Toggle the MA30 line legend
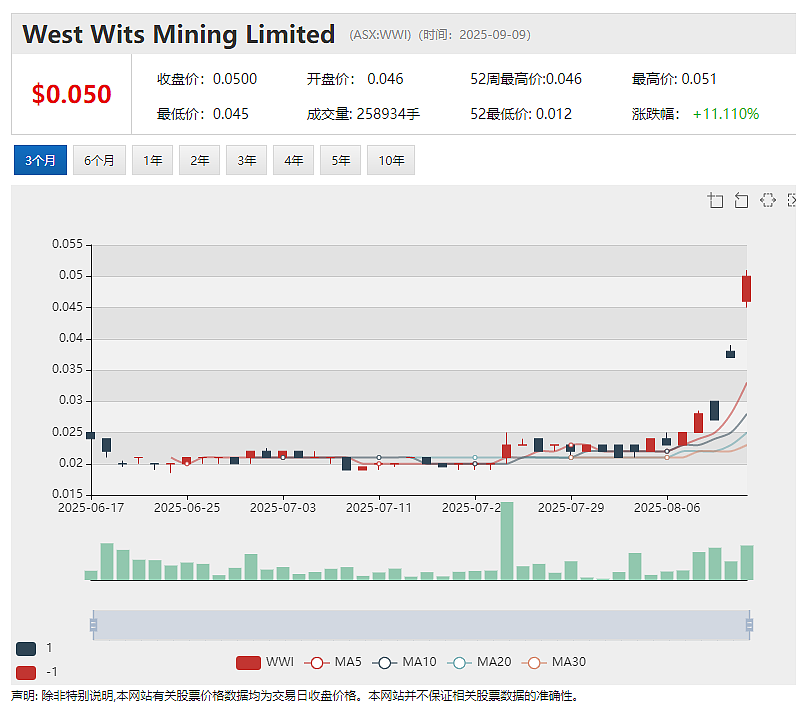 [554, 662]
